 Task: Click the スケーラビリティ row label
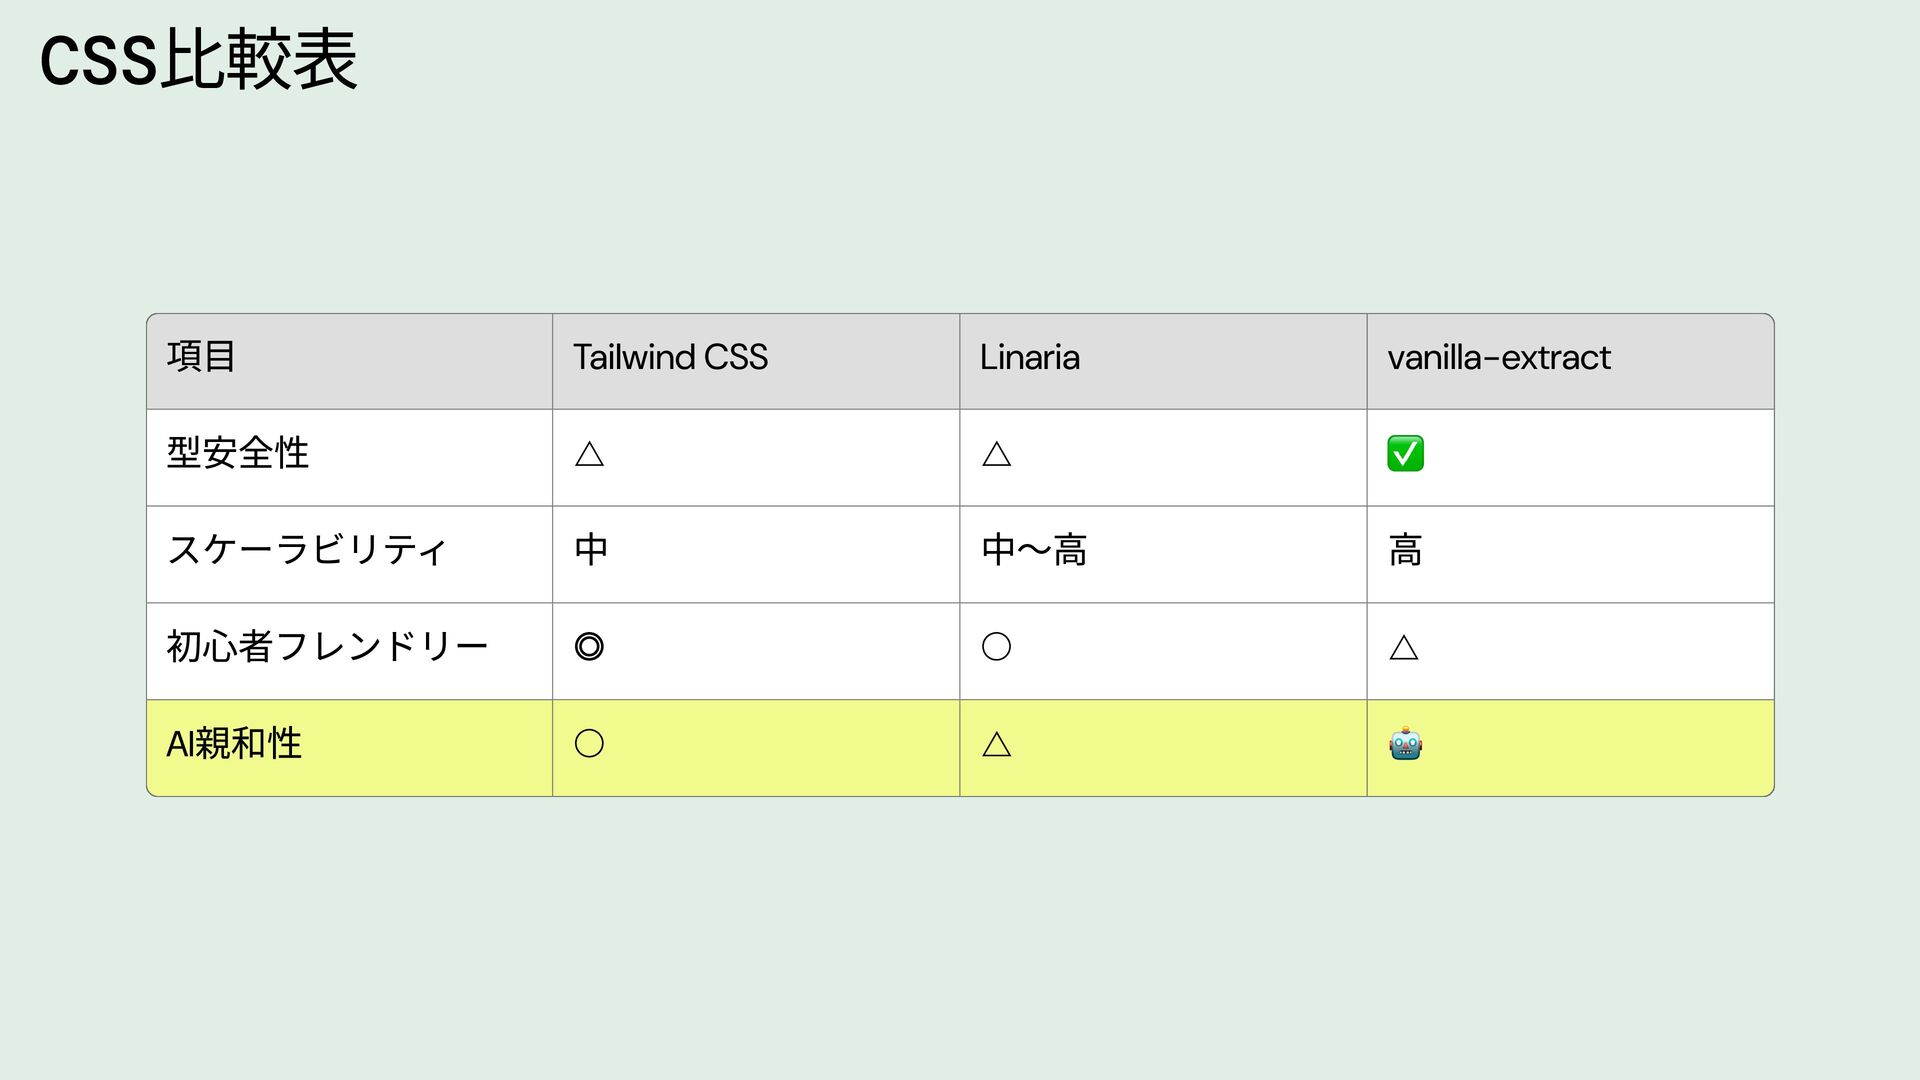[x=306, y=551]
